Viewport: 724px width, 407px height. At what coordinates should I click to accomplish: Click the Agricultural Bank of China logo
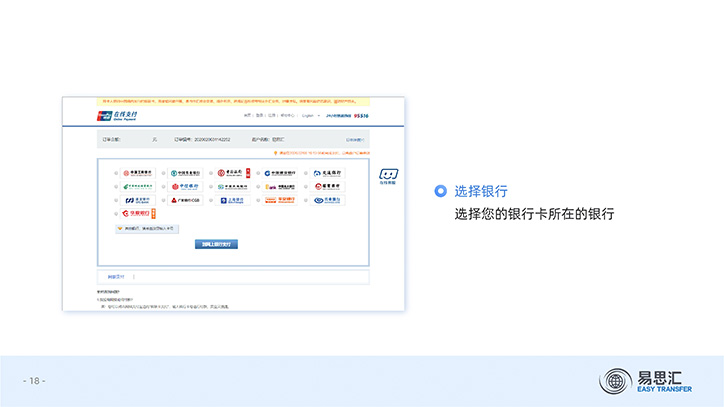coord(186,172)
